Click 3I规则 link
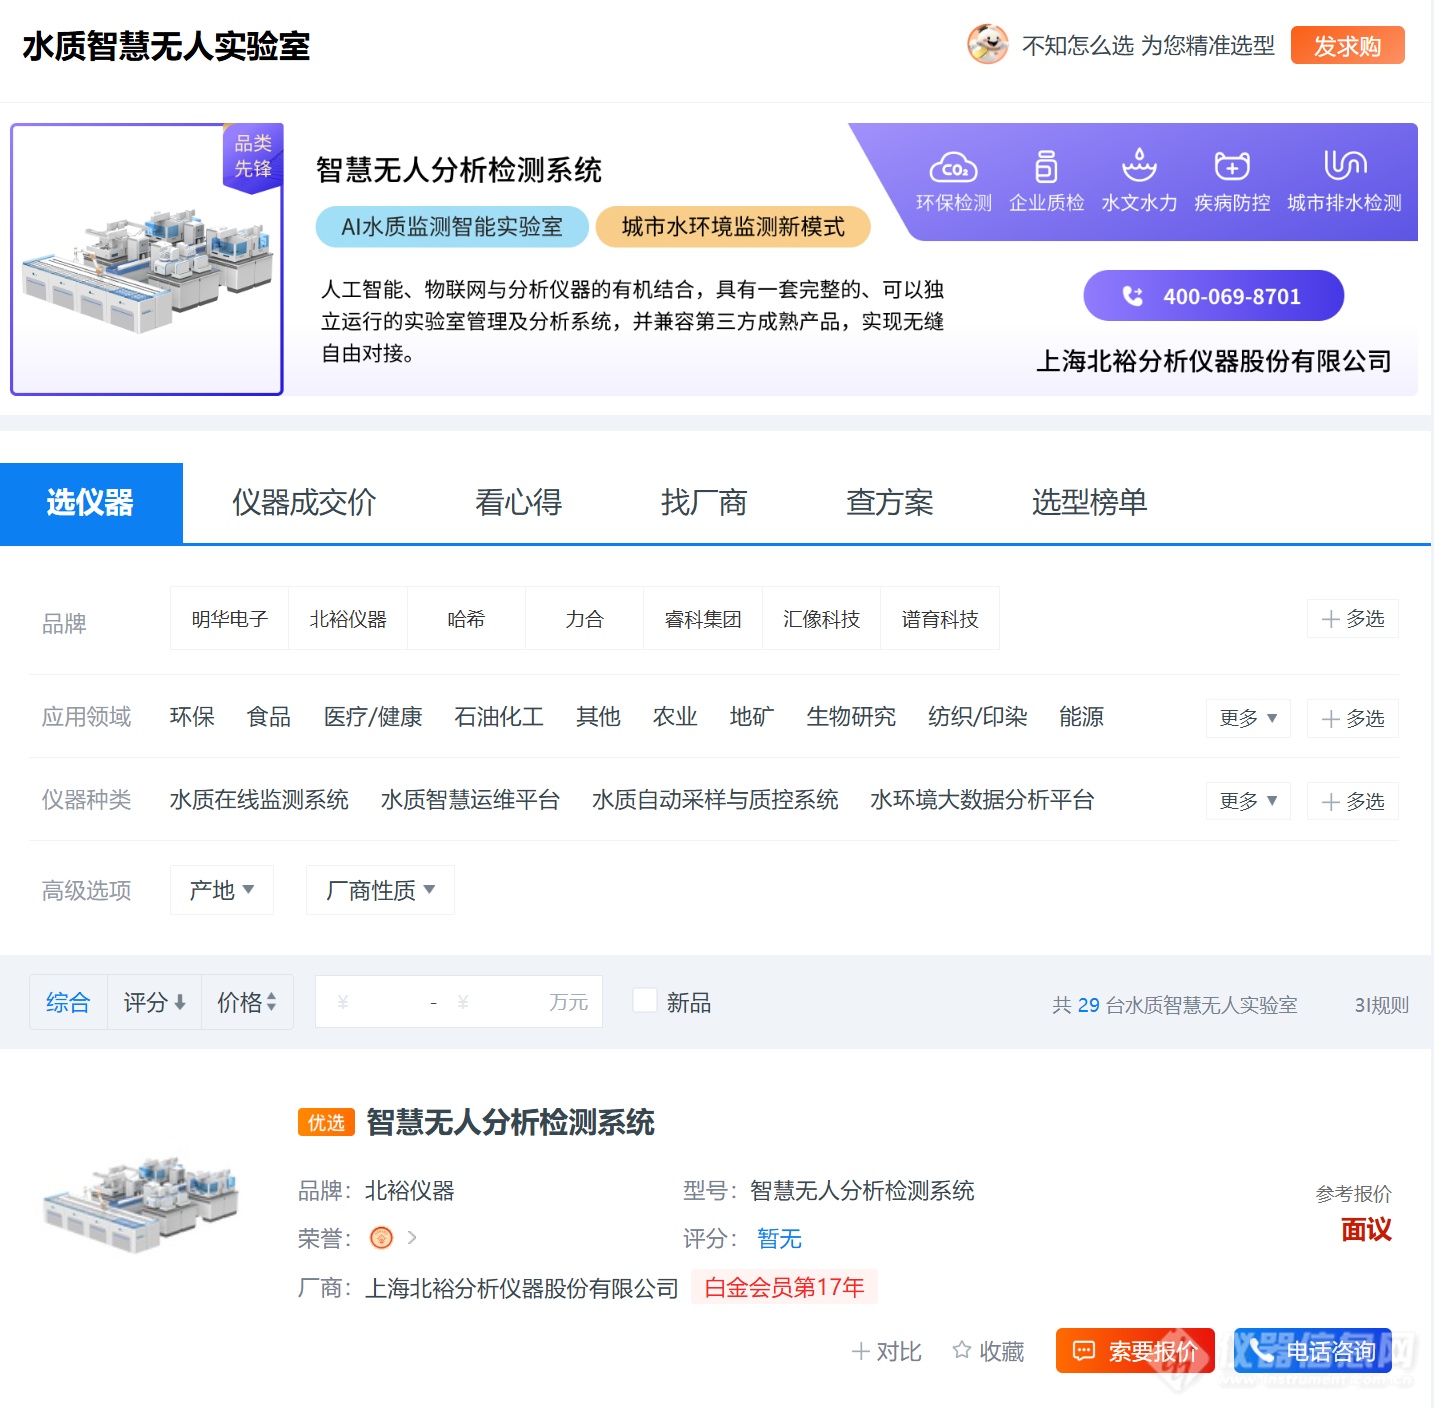Viewport: 1434px width, 1408px height. [1381, 1005]
